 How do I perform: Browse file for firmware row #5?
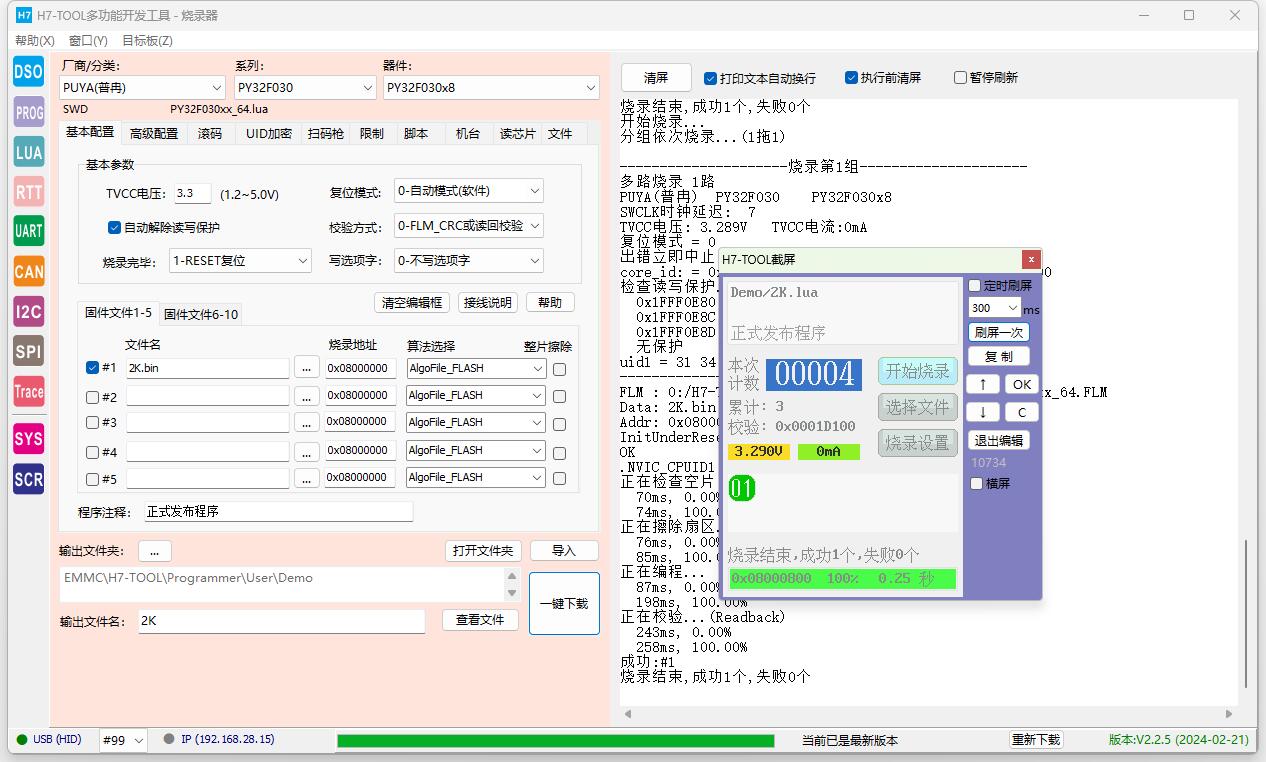click(307, 478)
